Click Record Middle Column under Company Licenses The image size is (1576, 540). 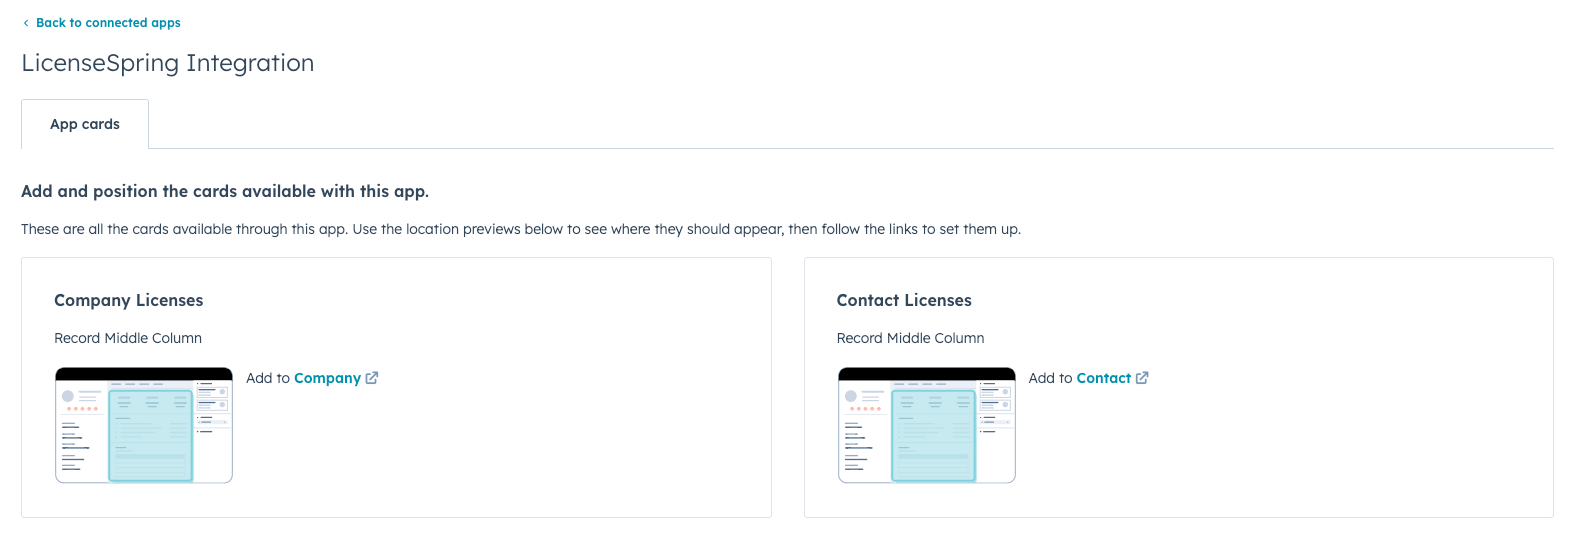pyautogui.click(x=128, y=338)
